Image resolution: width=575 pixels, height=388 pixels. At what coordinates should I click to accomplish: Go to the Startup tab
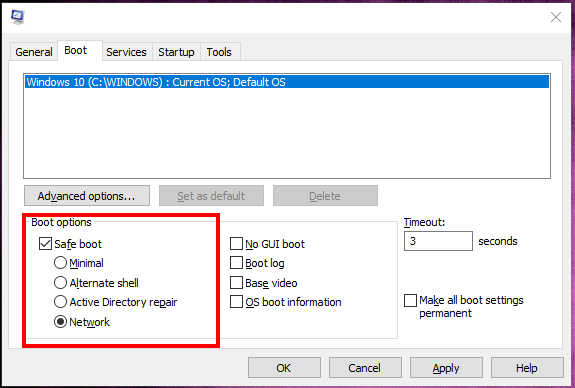[176, 52]
